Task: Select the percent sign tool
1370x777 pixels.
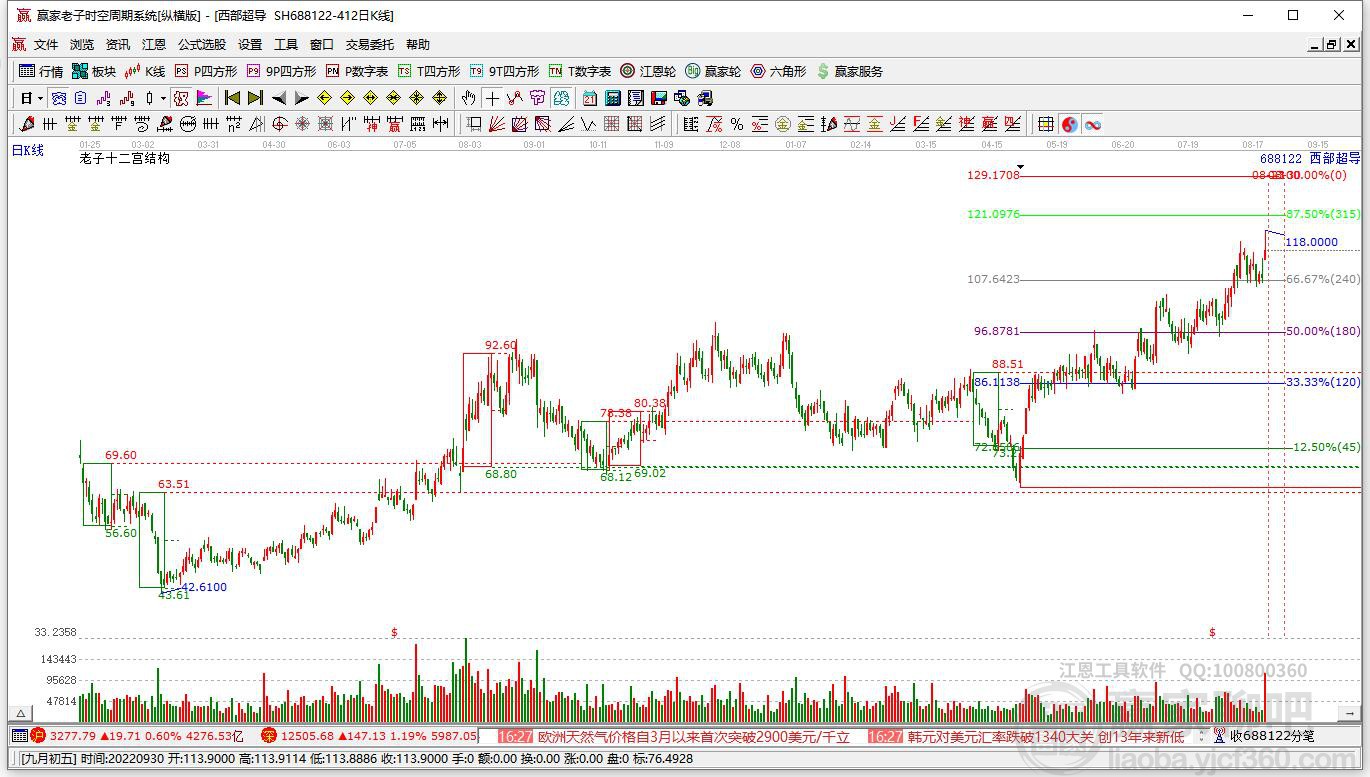Action: (x=736, y=124)
